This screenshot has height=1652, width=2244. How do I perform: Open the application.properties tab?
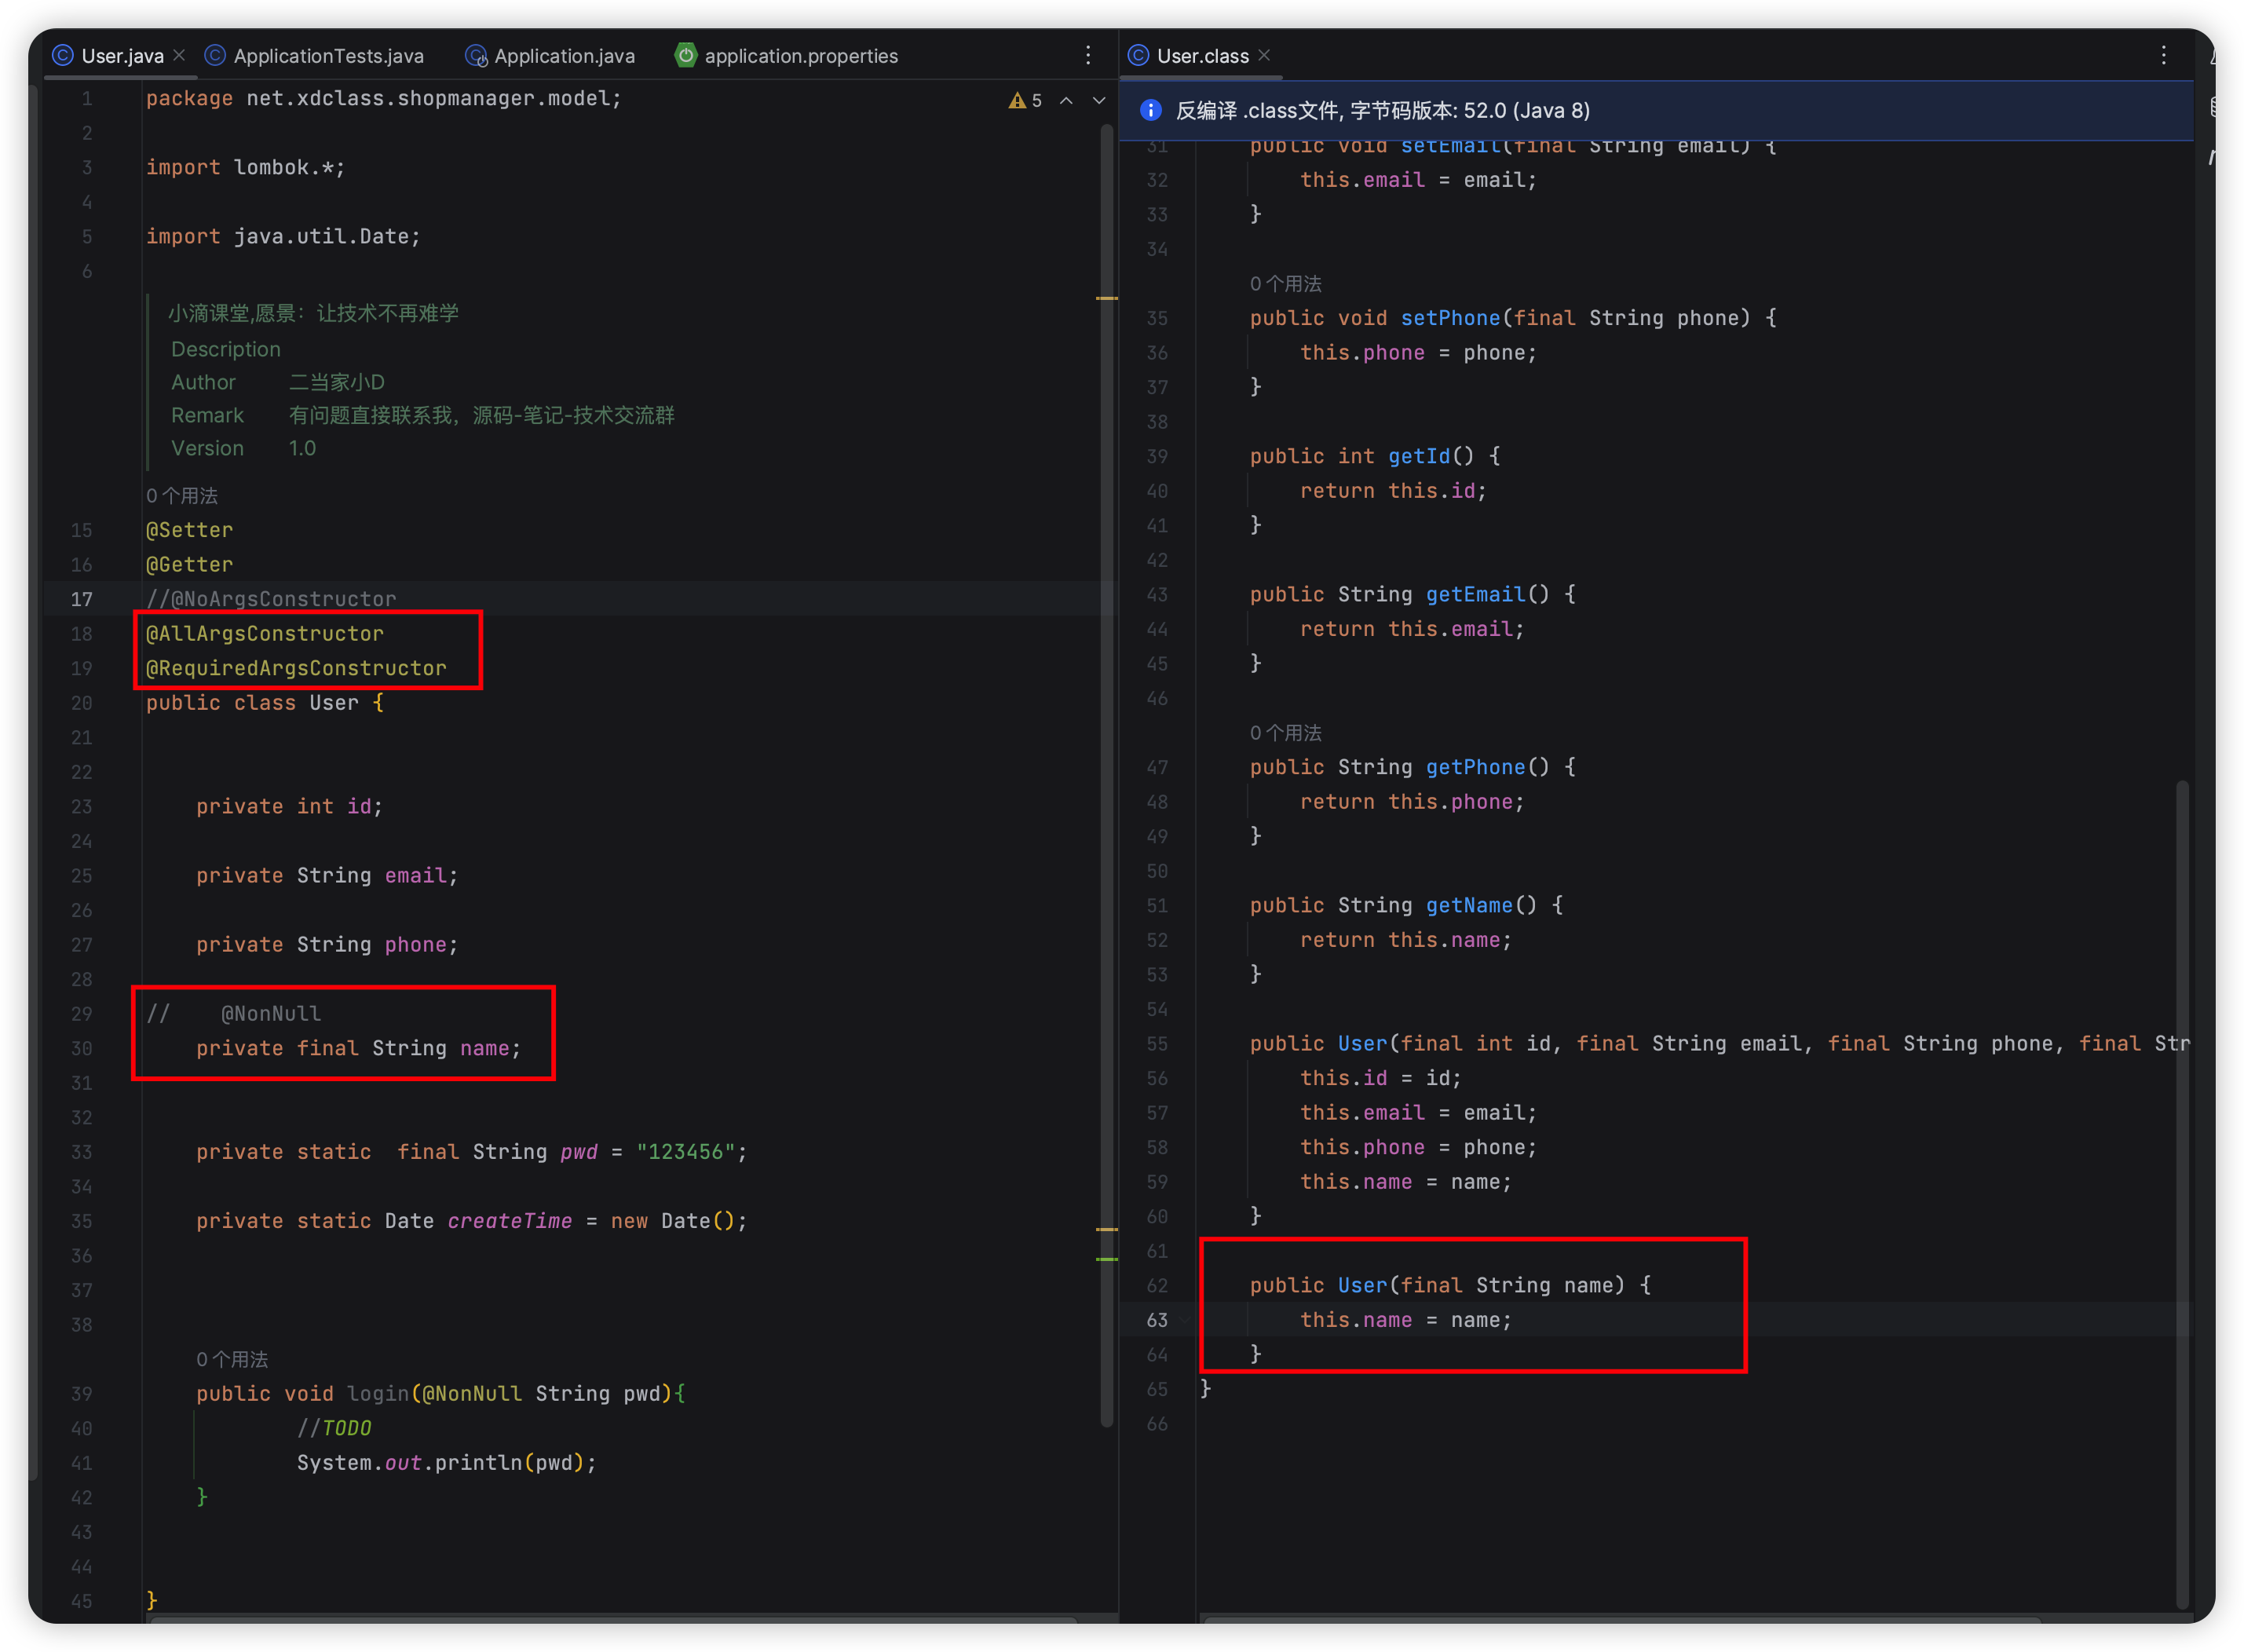pos(800,56)
